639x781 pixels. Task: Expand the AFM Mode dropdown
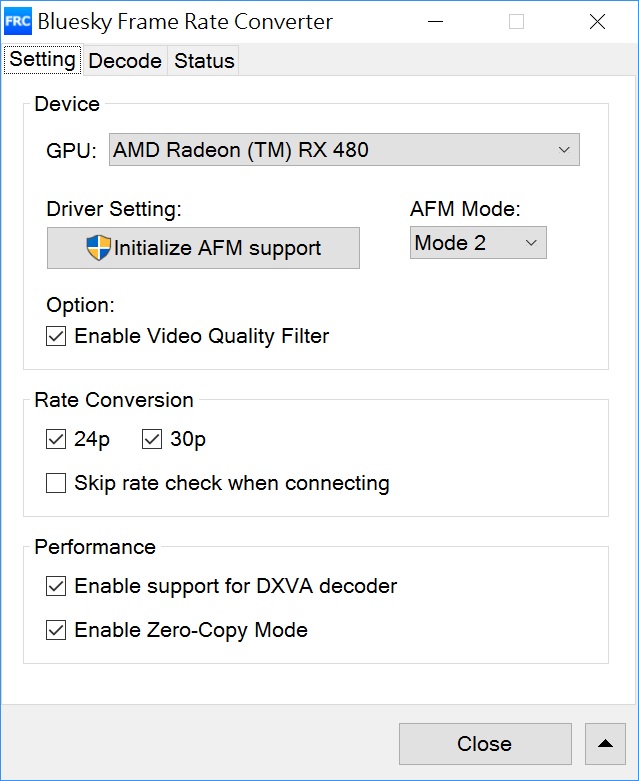(478, 243)
